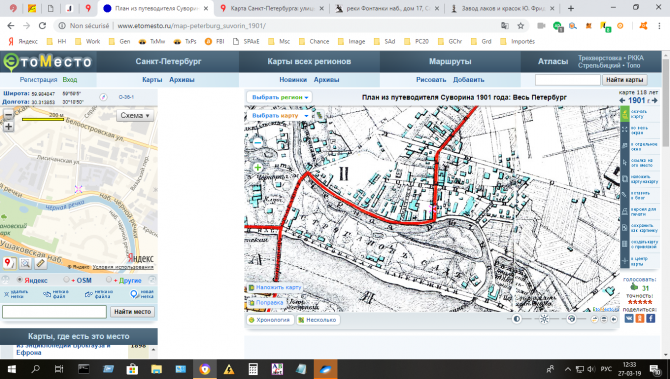Reload the page in Chrome
Viewport: 670px width, 379px height.
coord(42,26)
